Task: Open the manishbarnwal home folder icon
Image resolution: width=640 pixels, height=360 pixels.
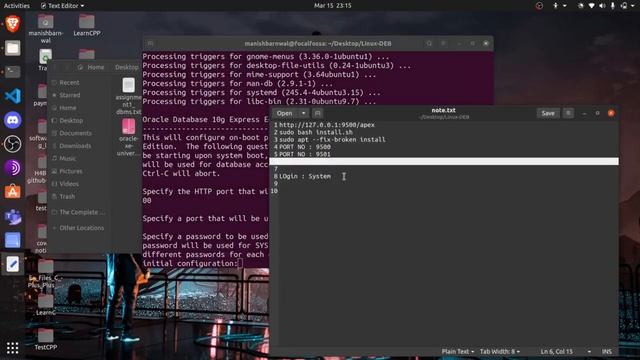Action: click(x=45, y=29)
